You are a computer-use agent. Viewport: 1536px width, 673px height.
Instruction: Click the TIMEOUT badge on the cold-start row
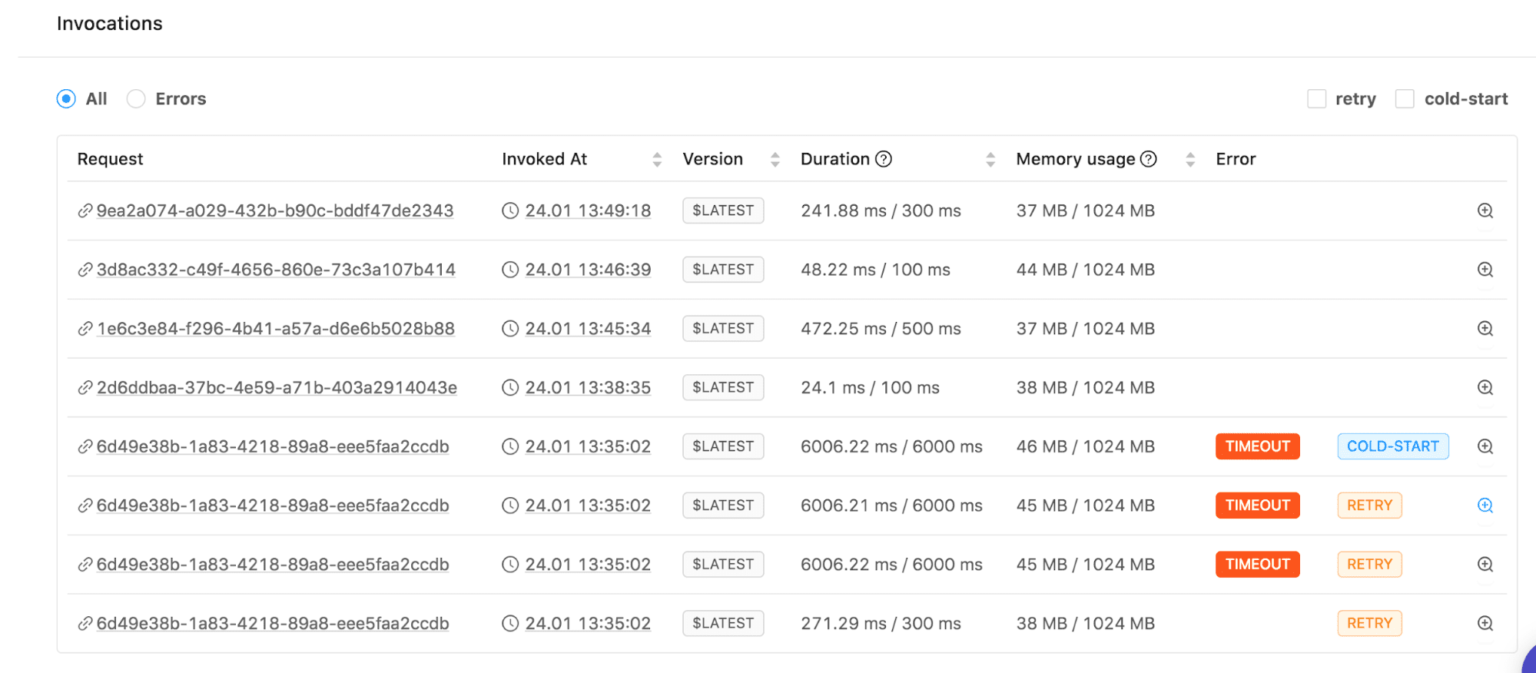[1257, 446]
